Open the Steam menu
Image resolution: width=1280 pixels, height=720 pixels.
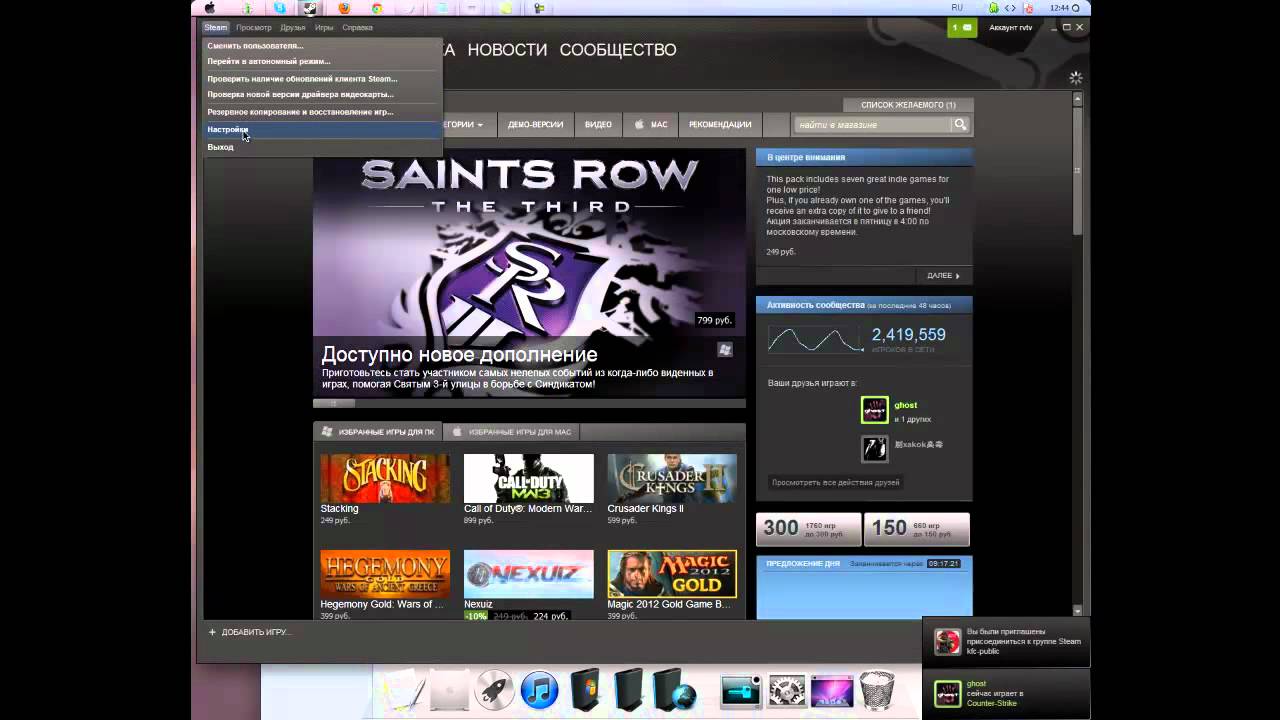[x=216, y=28]
